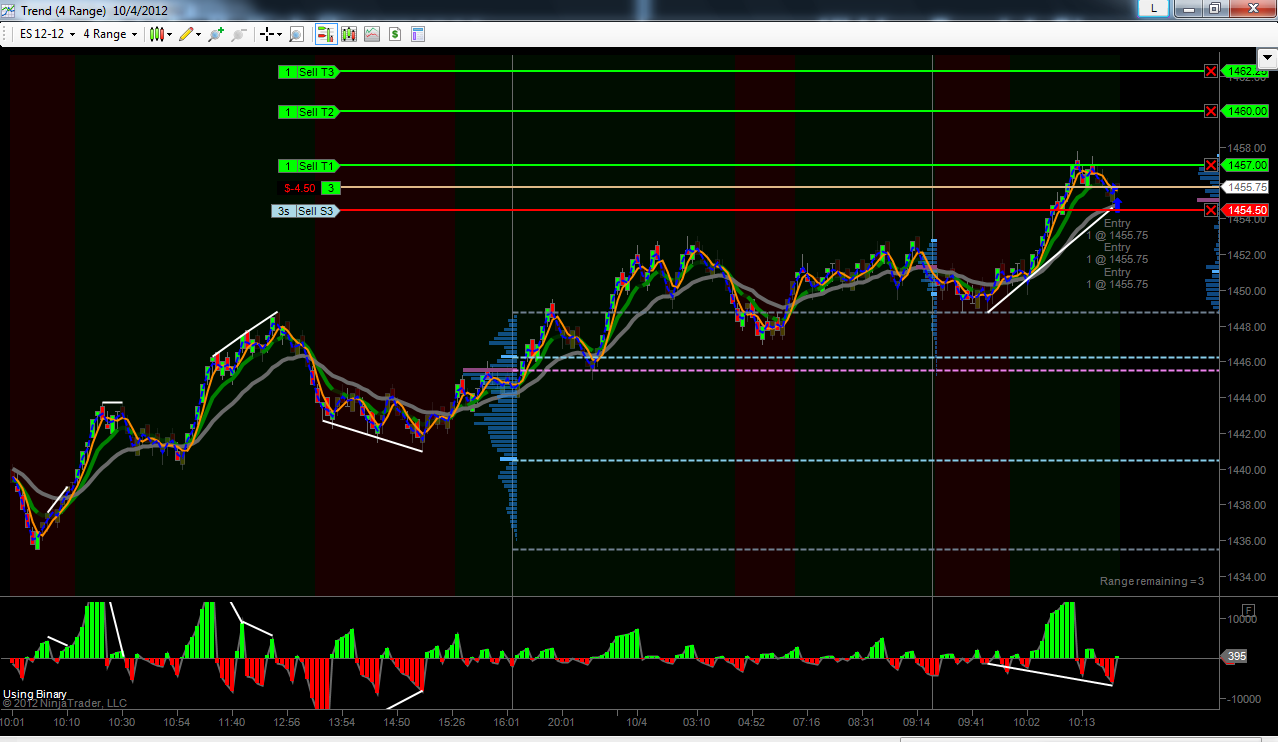Viewport: 1278px width, 742px height.
Task: Click the Sell T1 order label
Action: point(308,165)
